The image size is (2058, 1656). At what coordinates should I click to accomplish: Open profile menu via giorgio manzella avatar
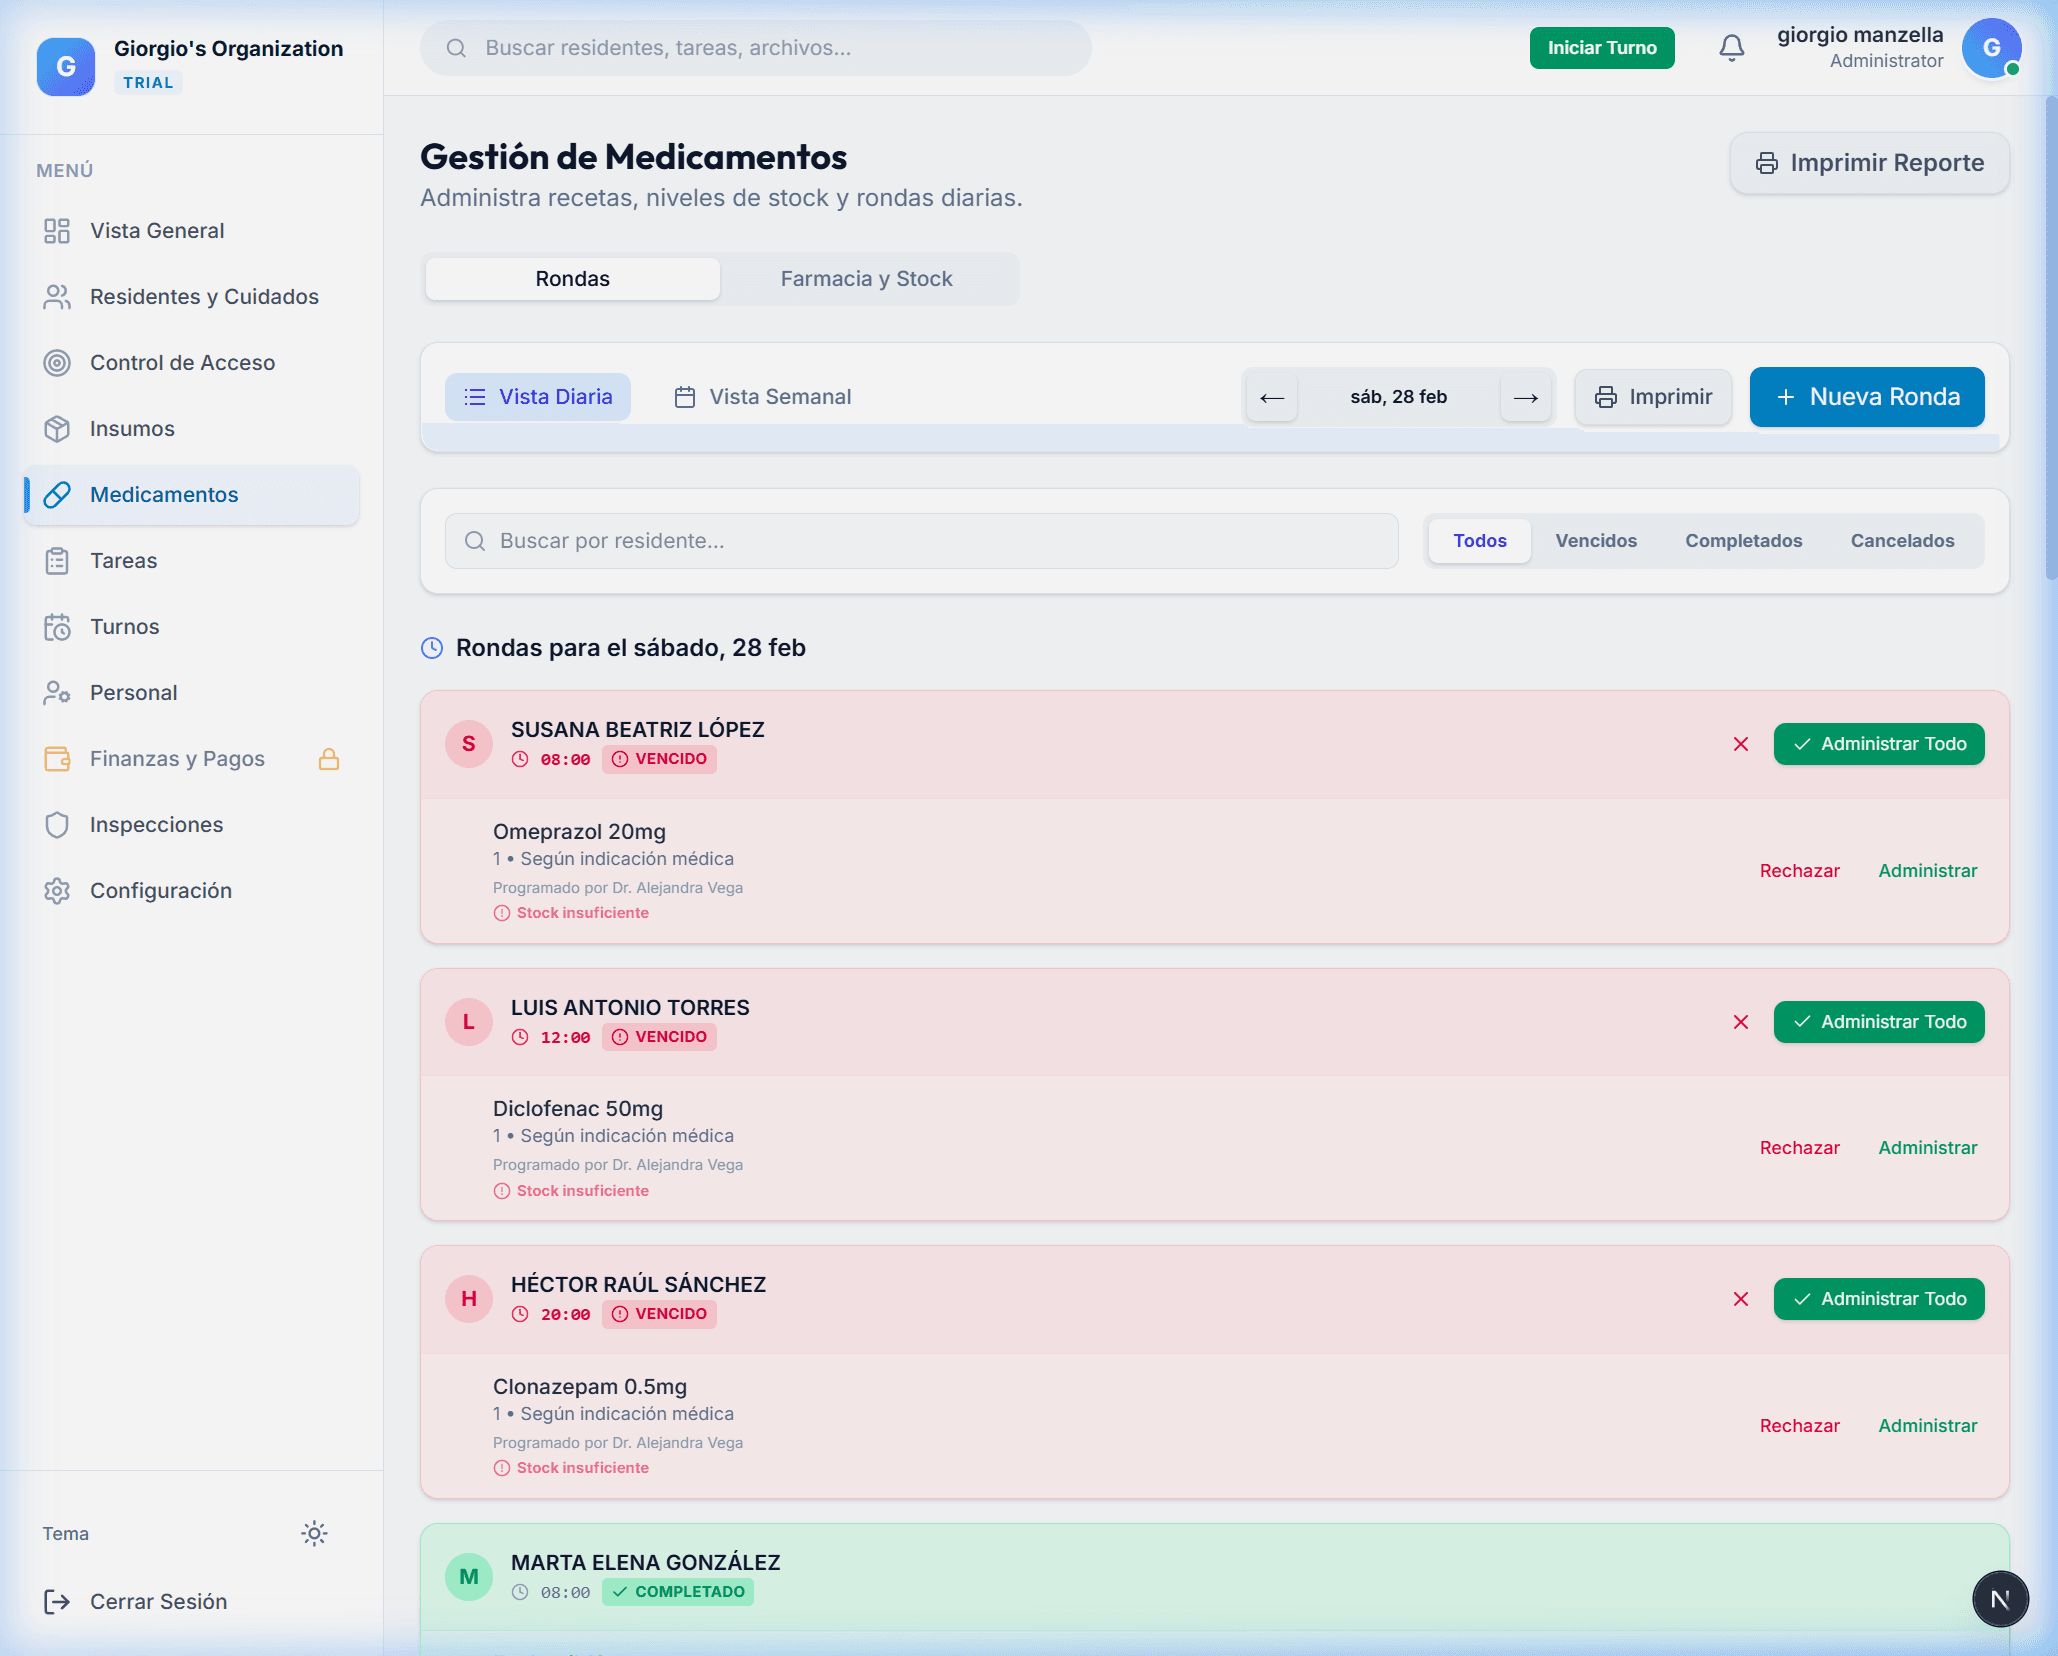[1992, 47]
